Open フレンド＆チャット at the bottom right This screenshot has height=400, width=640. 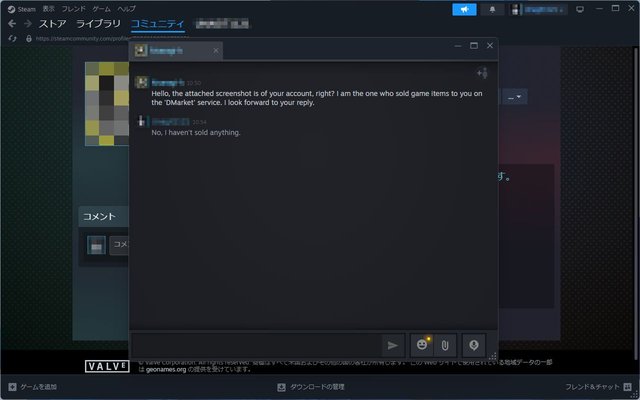(x=598, y=387)
